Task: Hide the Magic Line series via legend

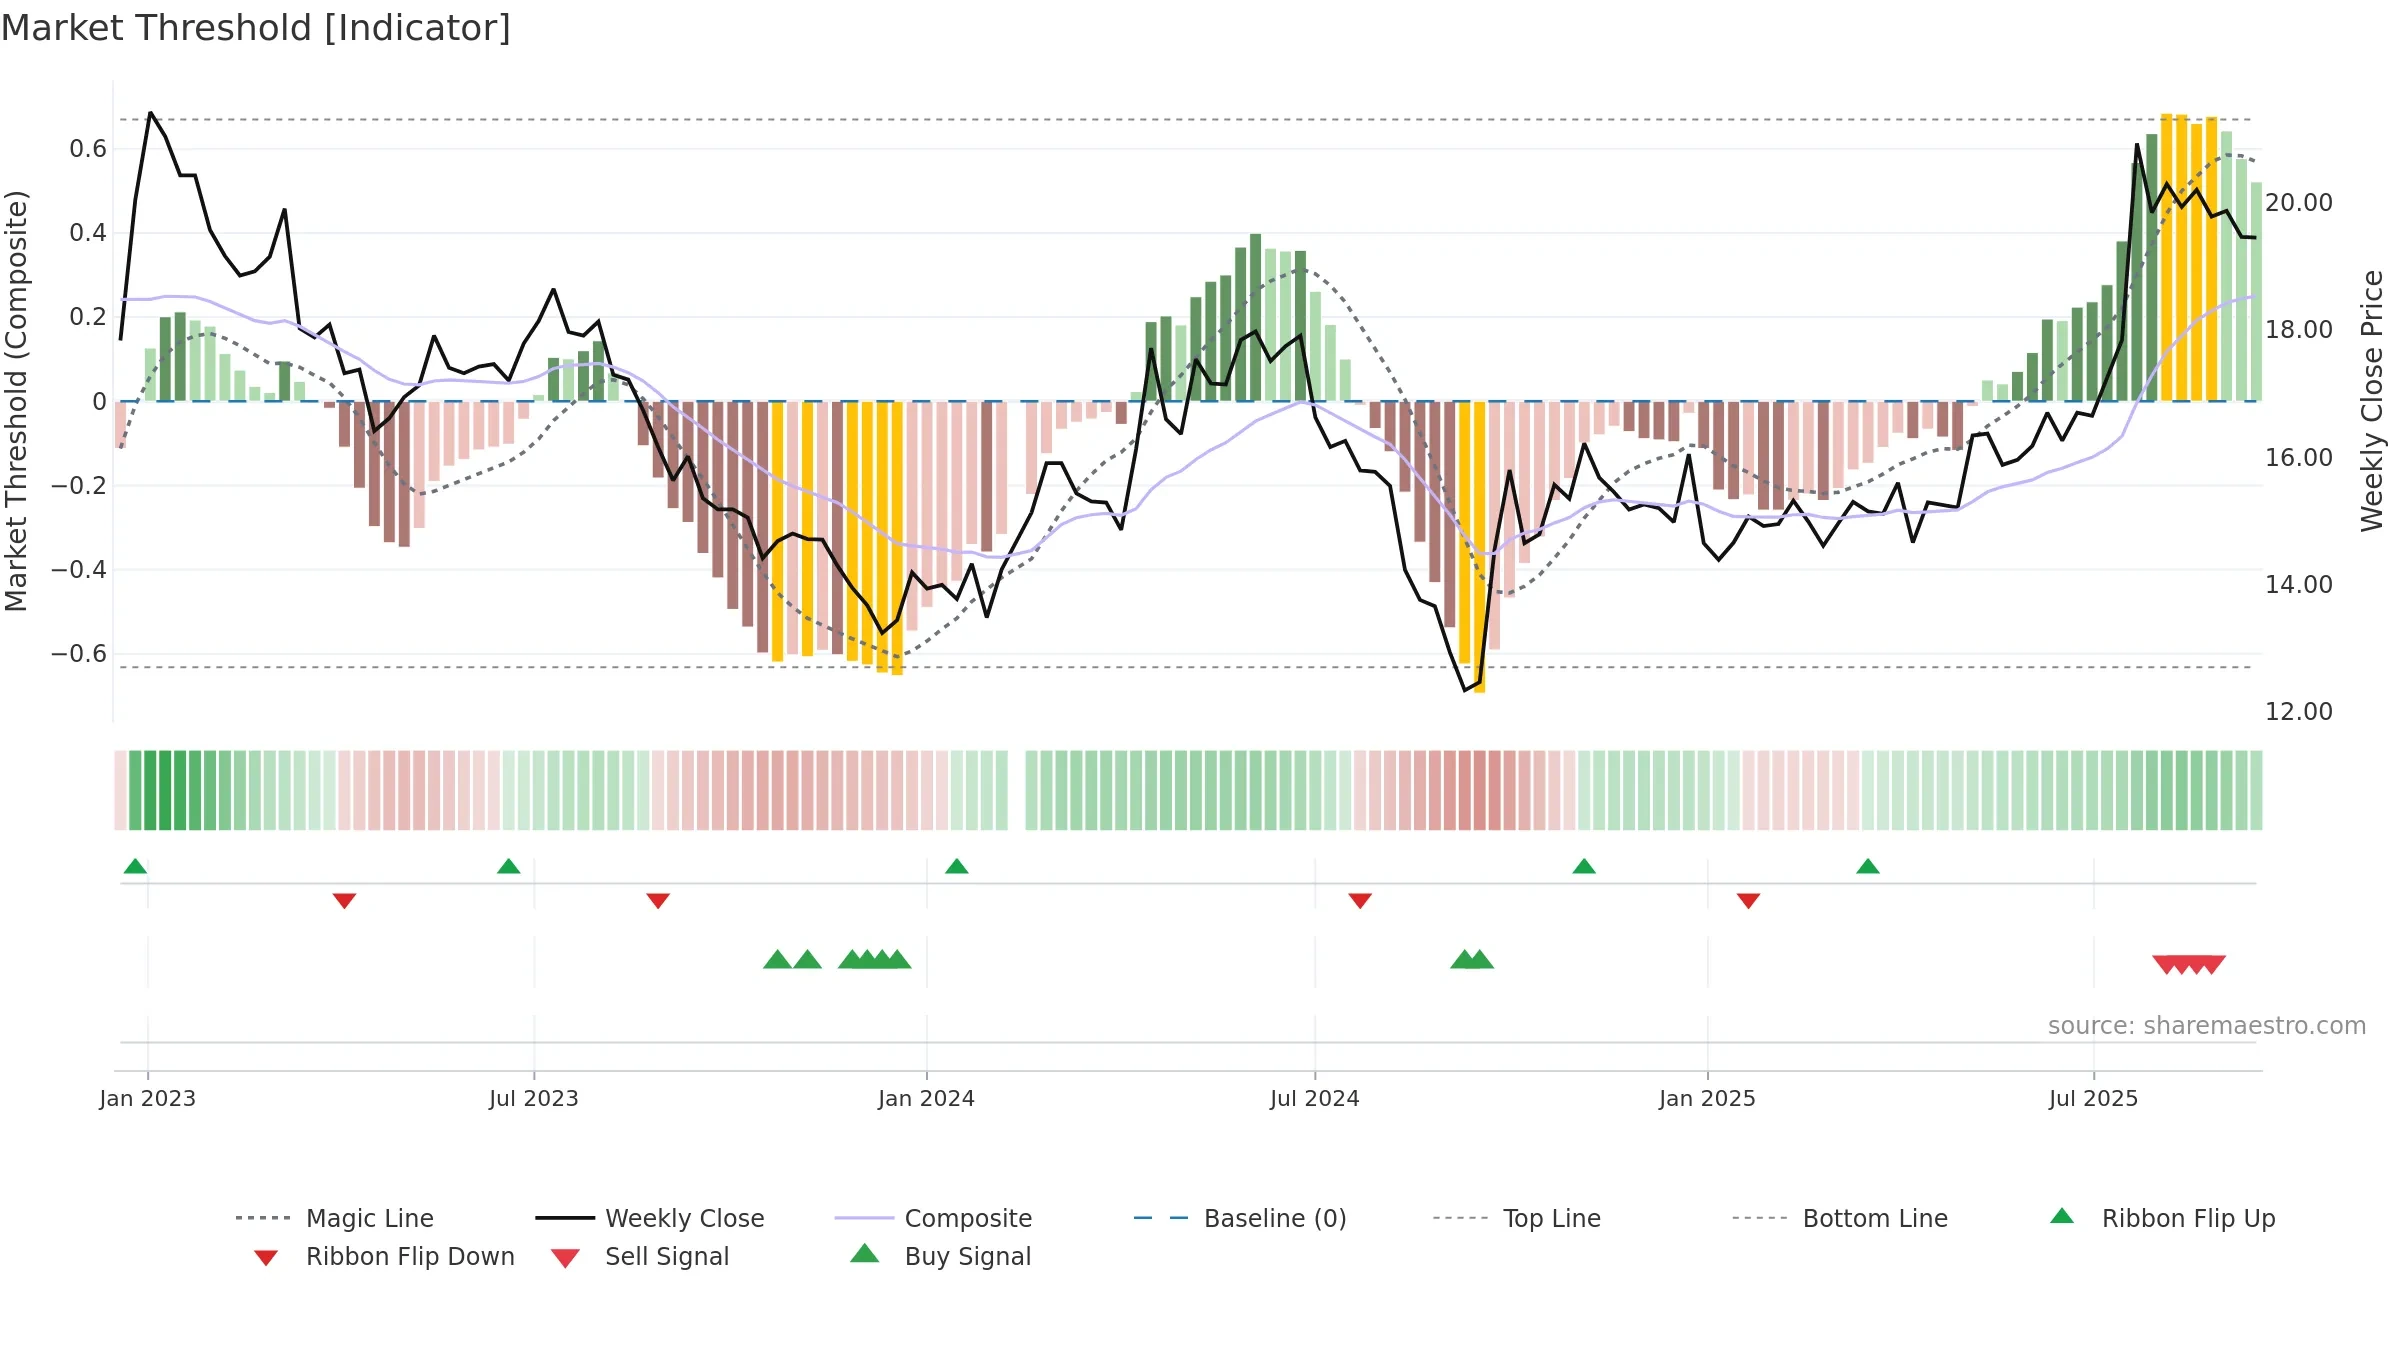Action: point(334,1218)
